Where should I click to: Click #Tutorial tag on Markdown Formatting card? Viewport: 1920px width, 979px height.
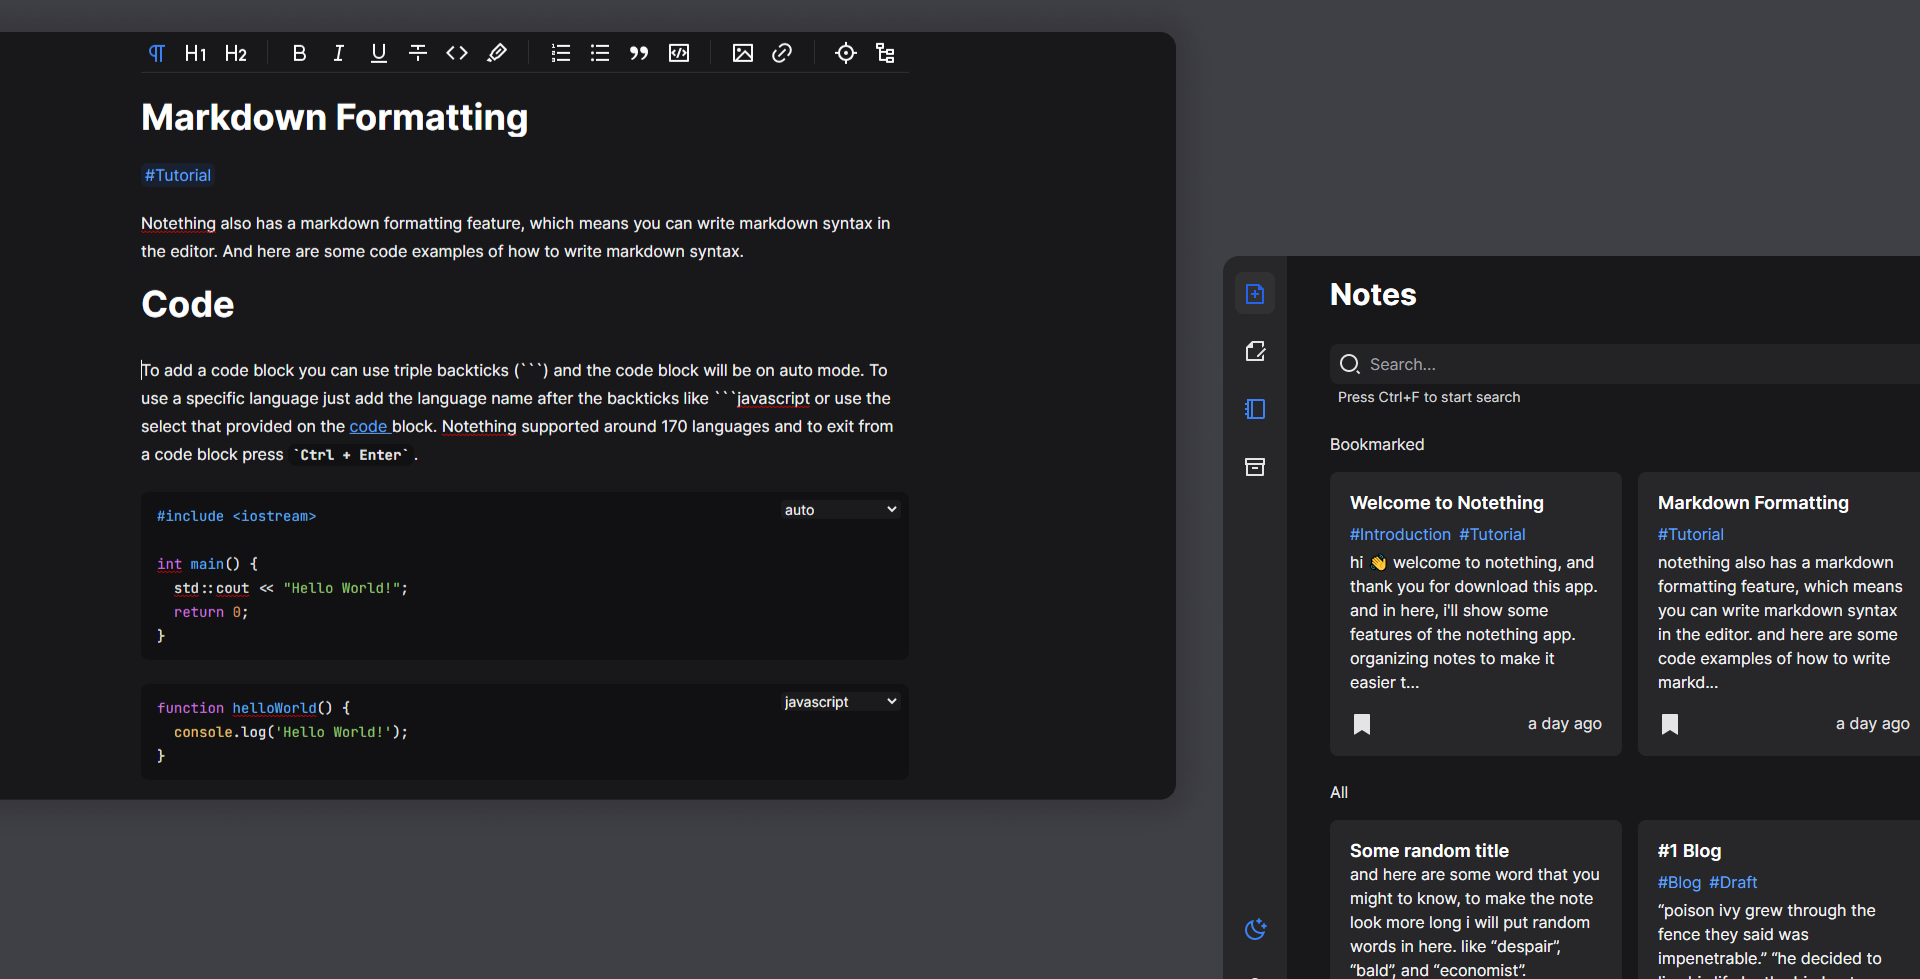(x=1691, y=534)
